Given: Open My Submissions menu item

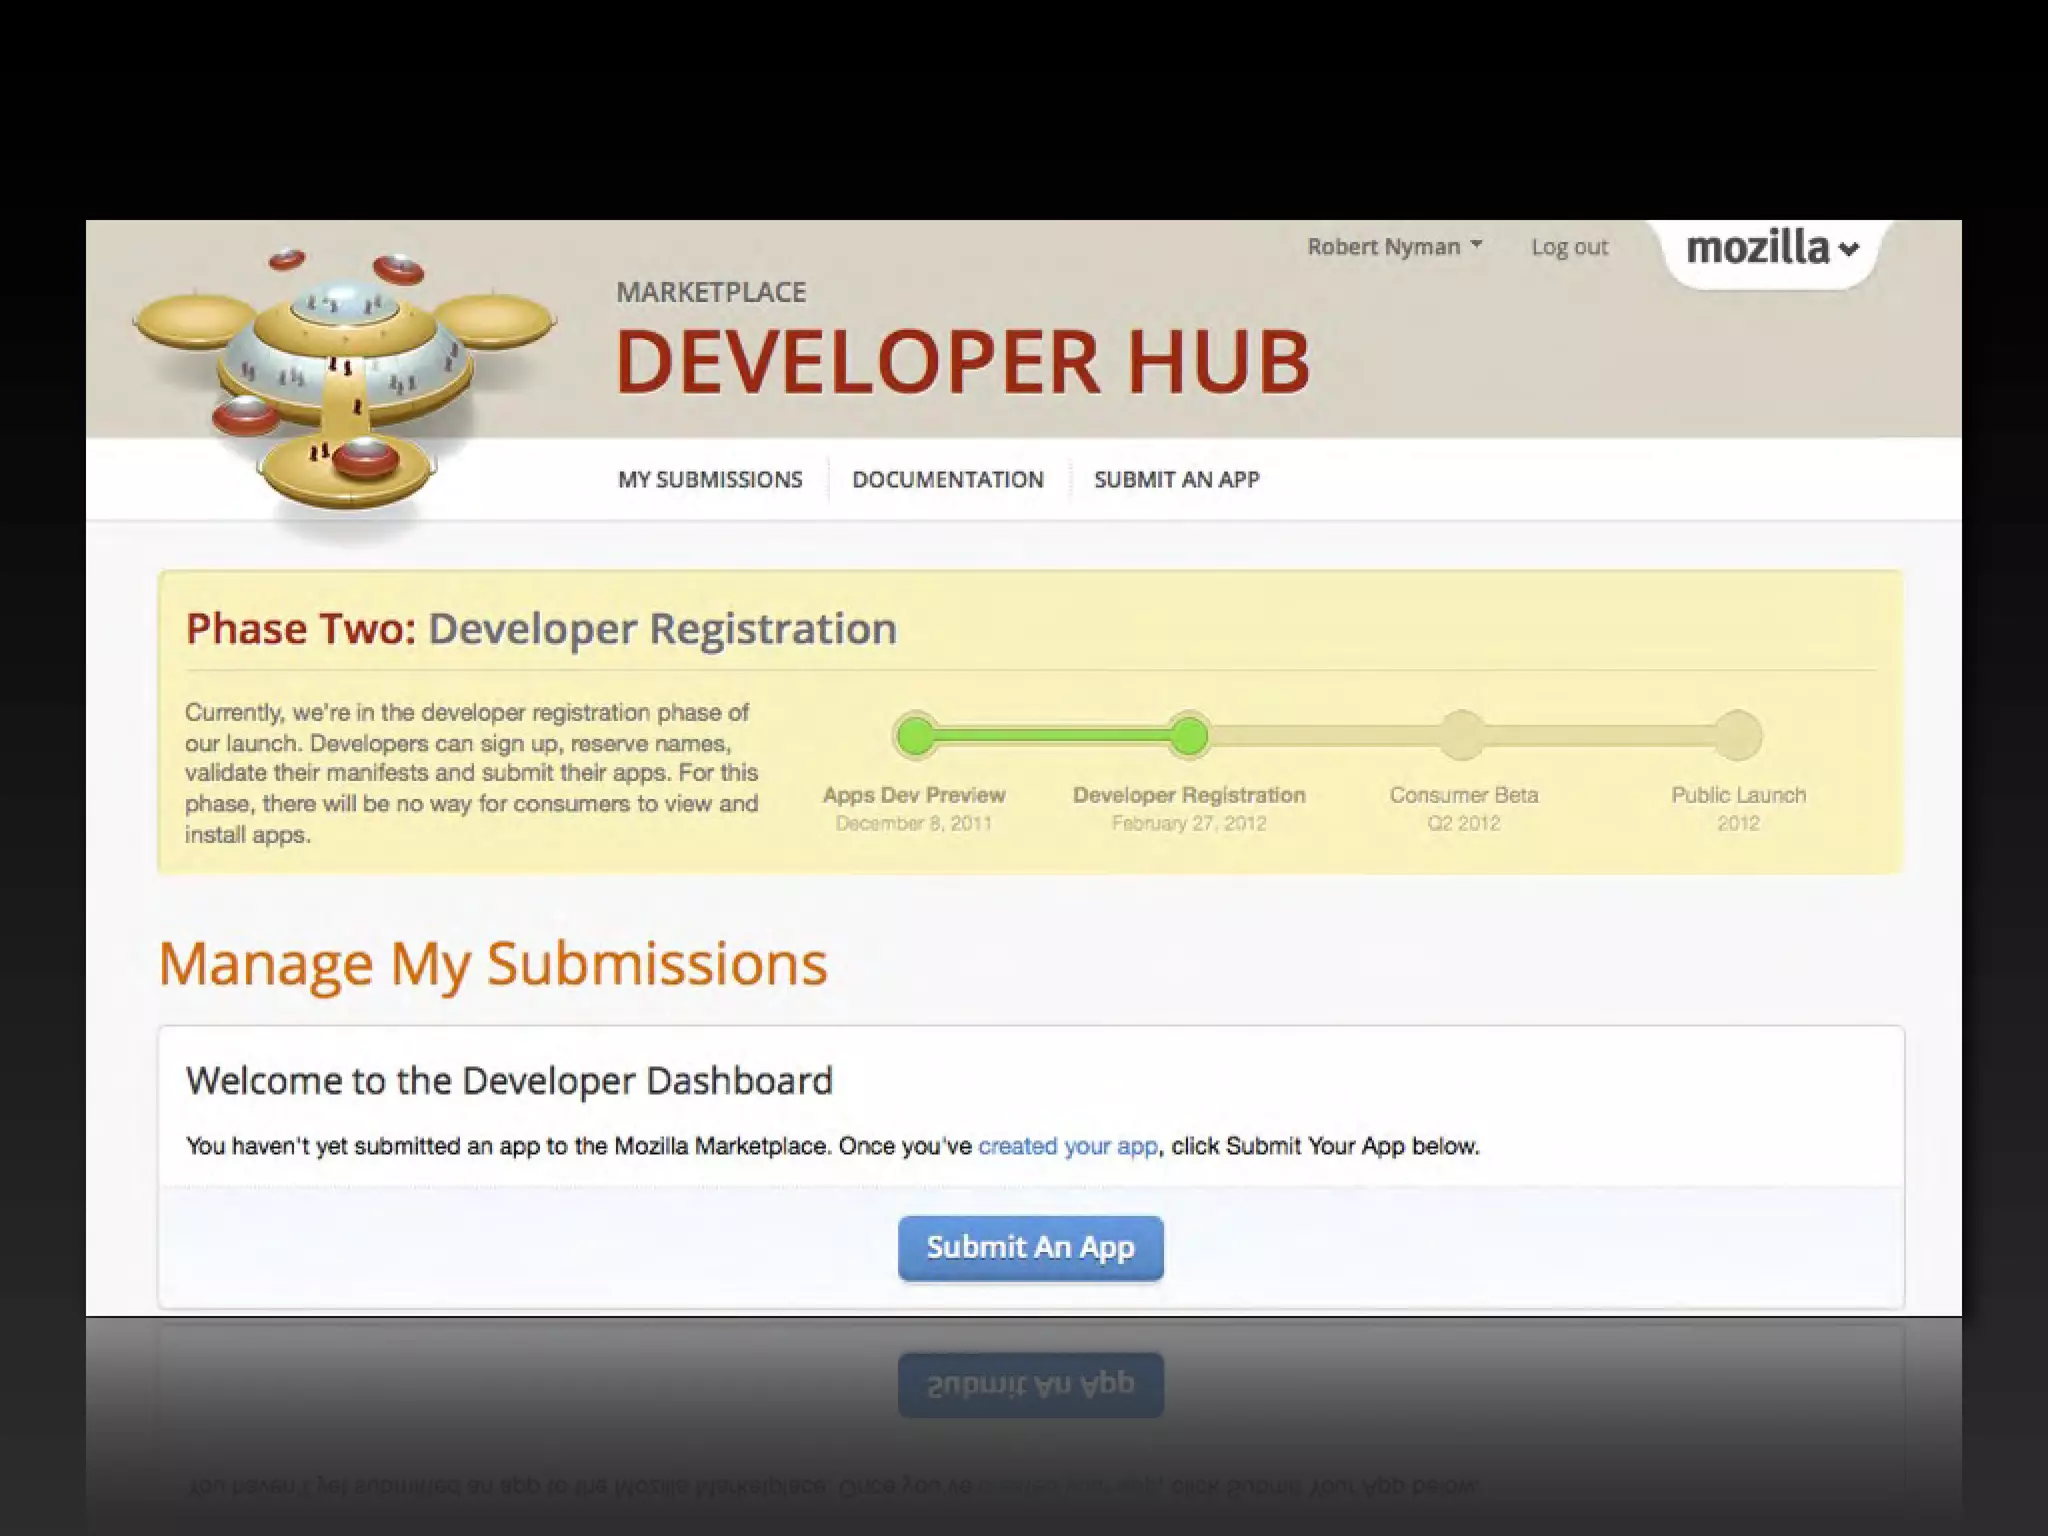Looking at the screenshot, I should click(710, 480).
